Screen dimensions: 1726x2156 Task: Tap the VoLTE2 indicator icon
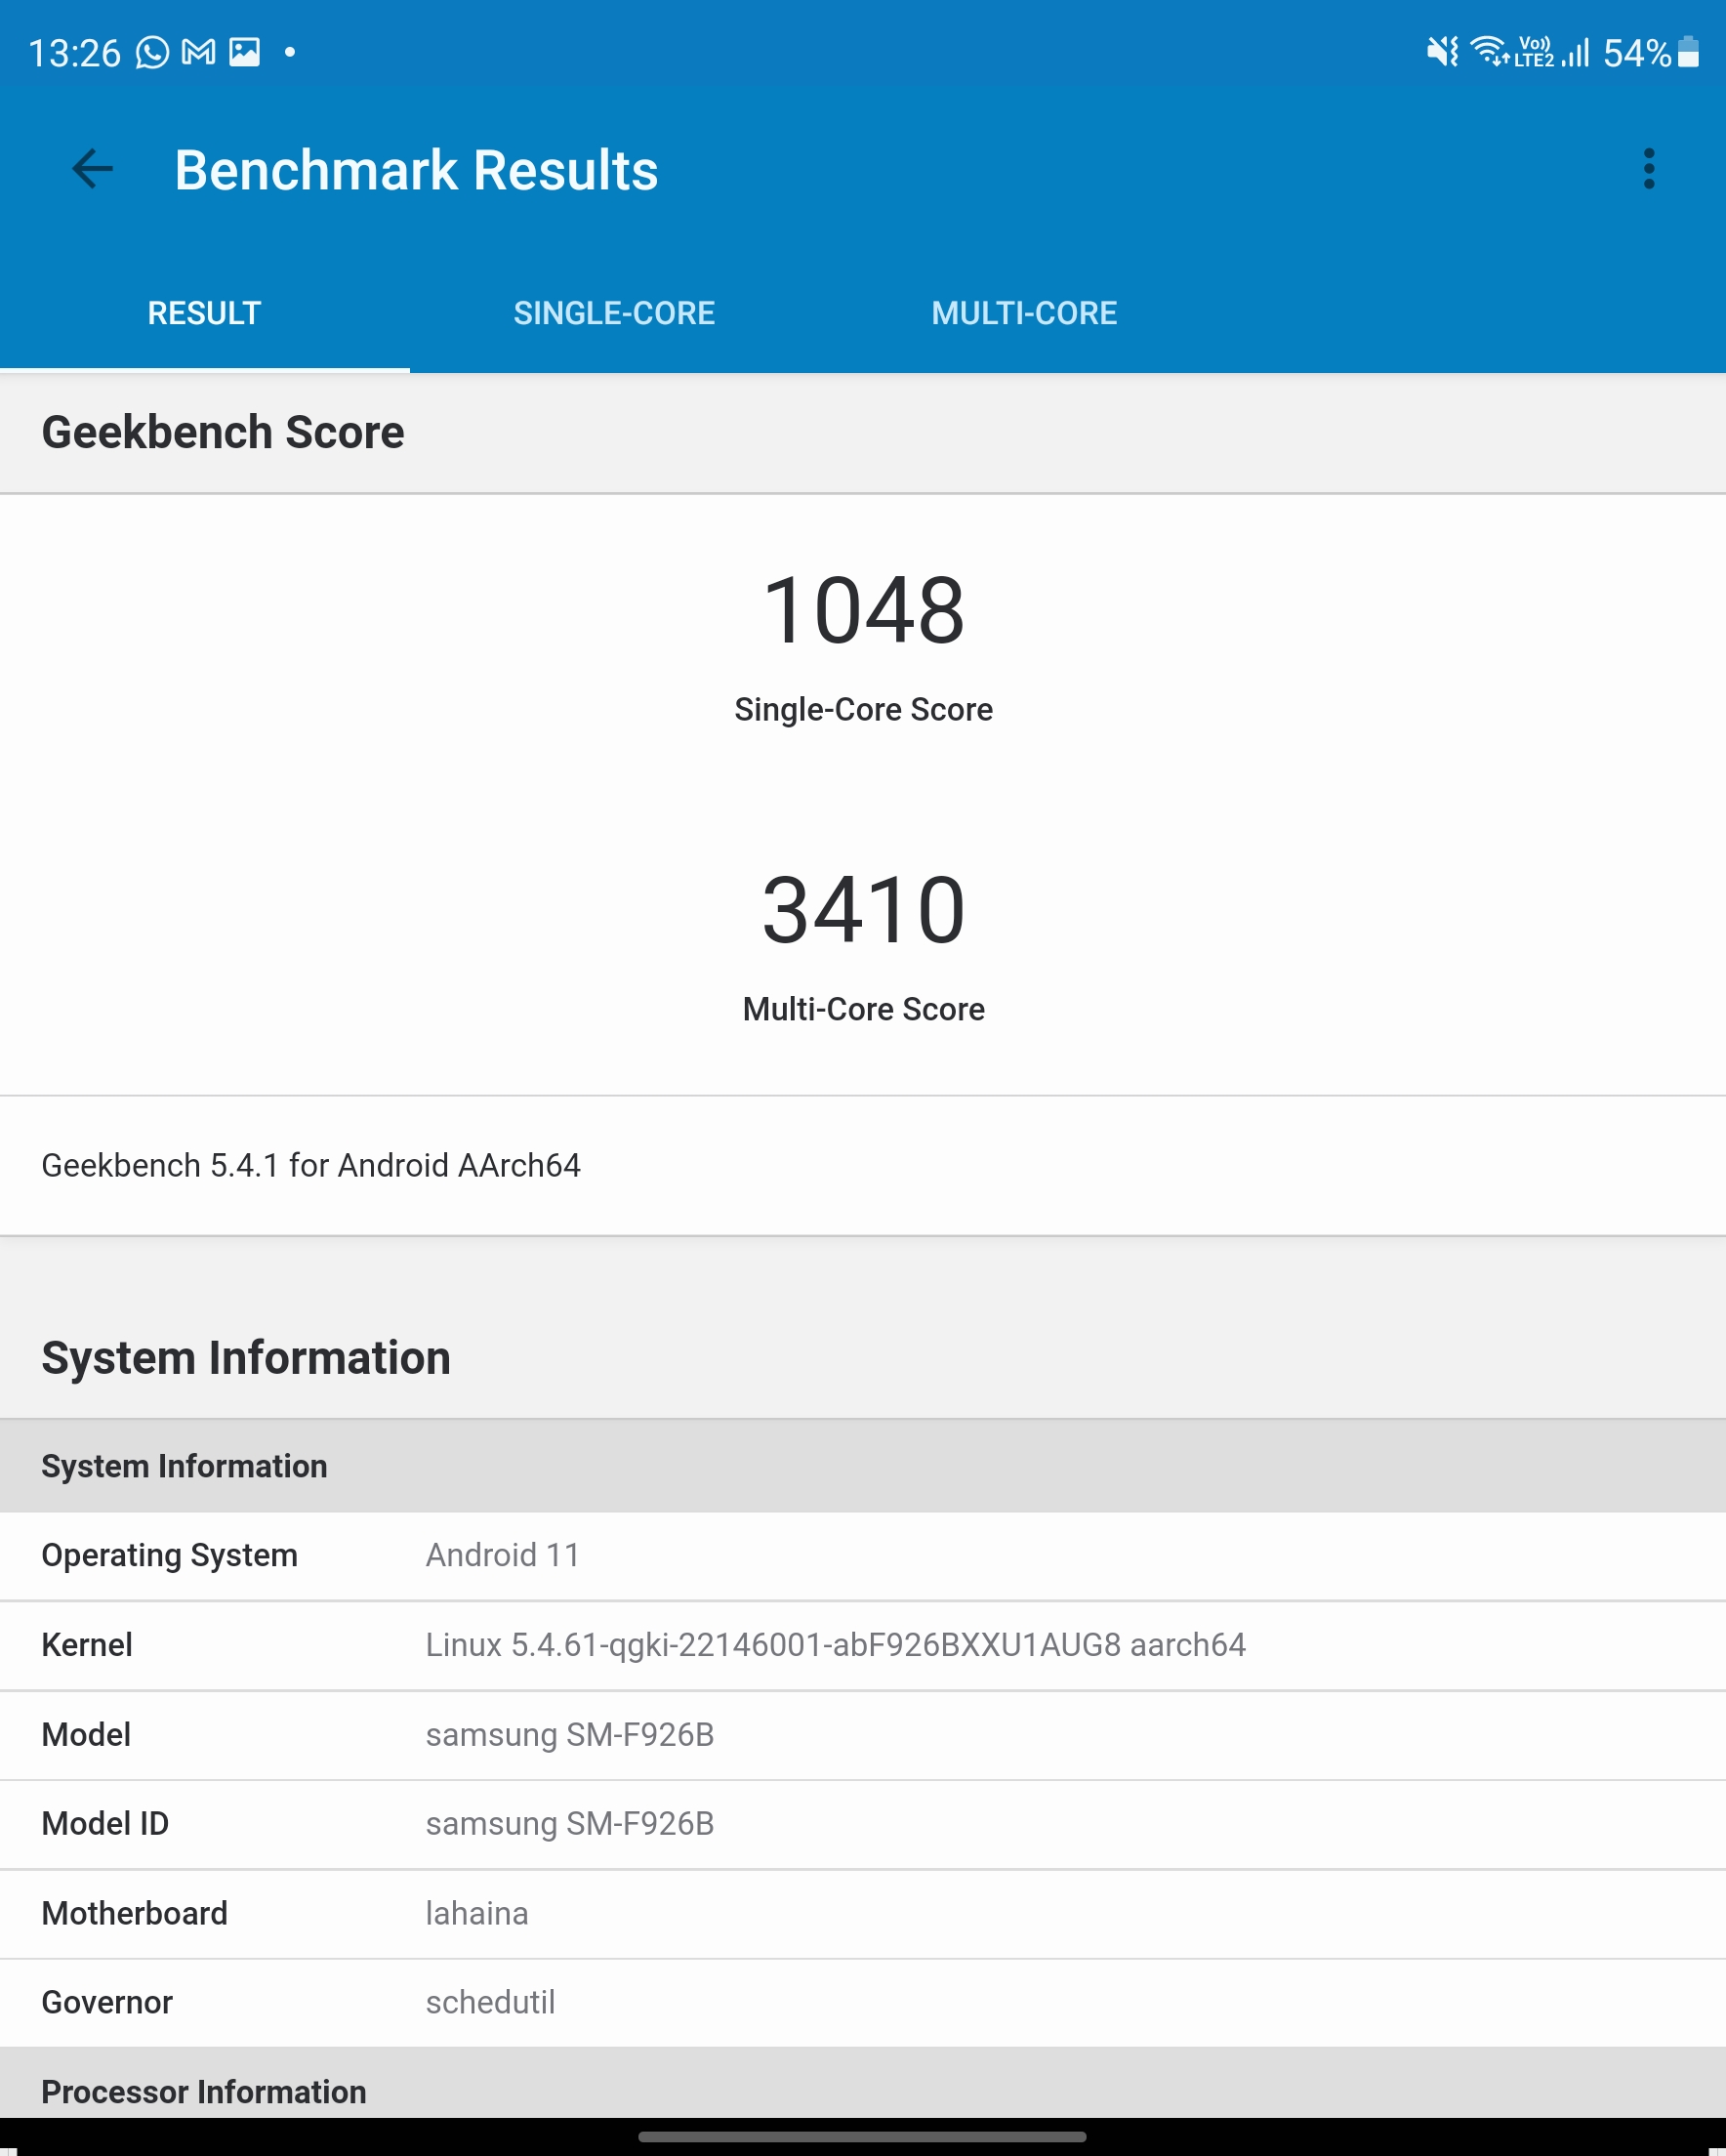[x=1534, y=51]
